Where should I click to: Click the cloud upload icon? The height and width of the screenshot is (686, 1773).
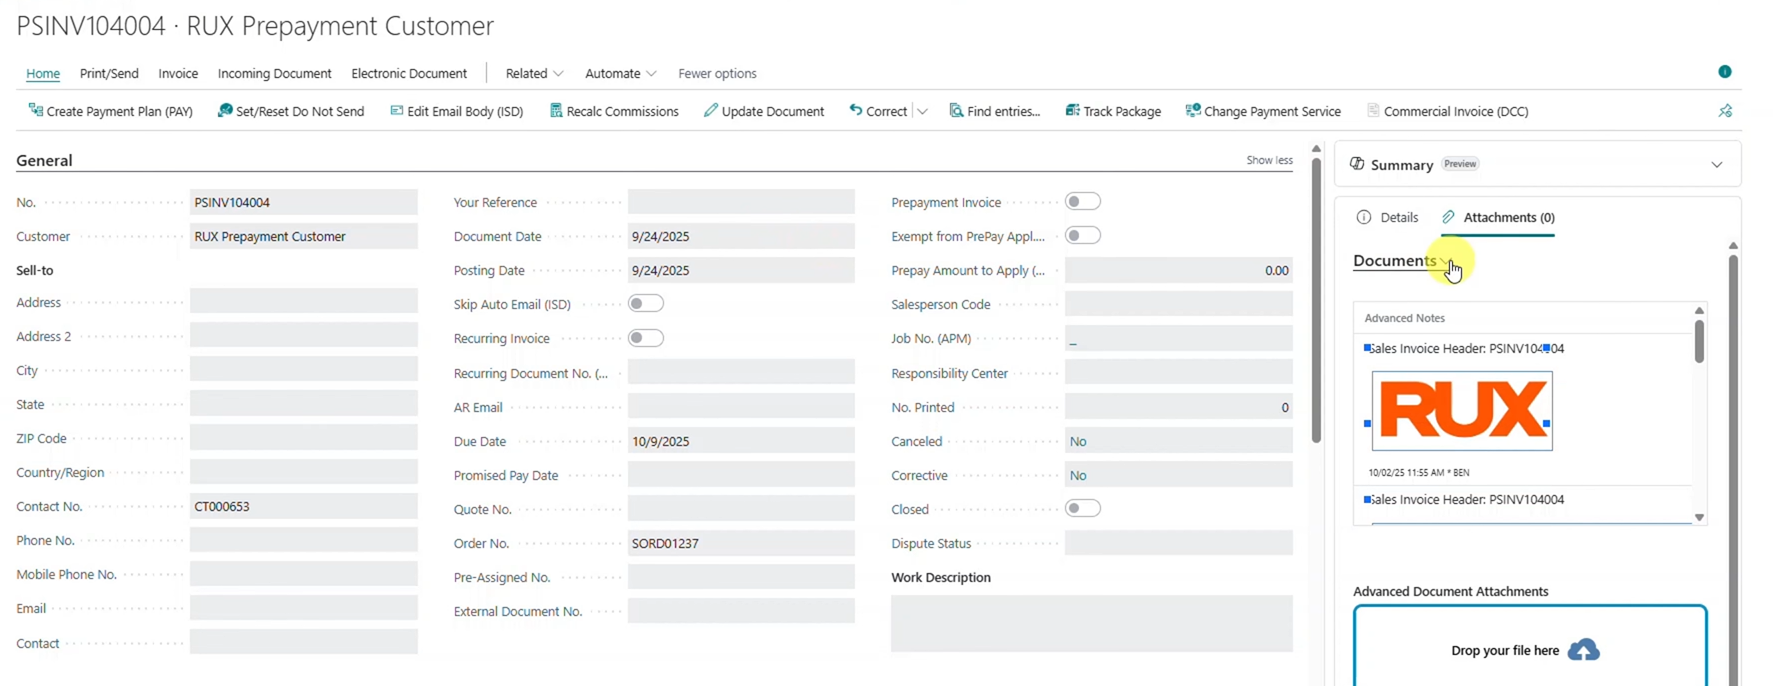[x=1583, y=651]
